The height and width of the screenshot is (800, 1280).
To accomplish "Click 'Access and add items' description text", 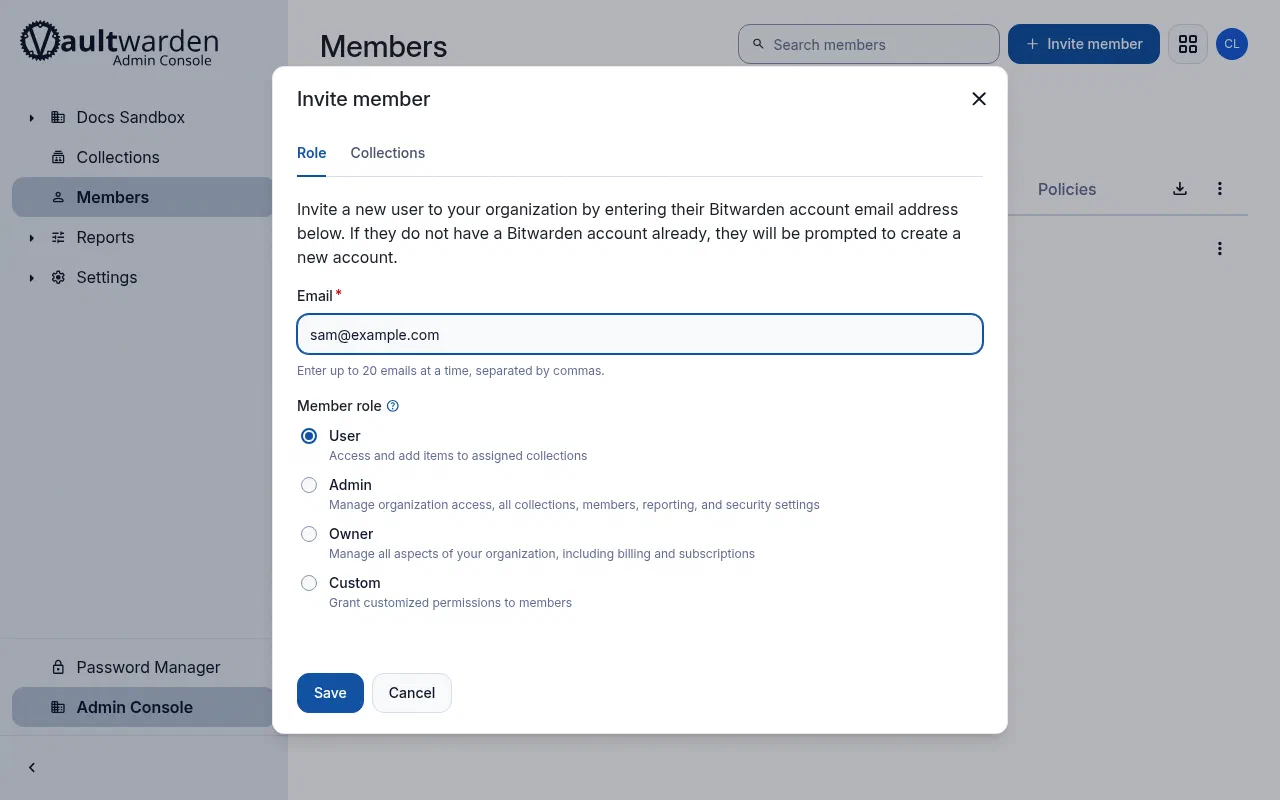I will (458, 456).
